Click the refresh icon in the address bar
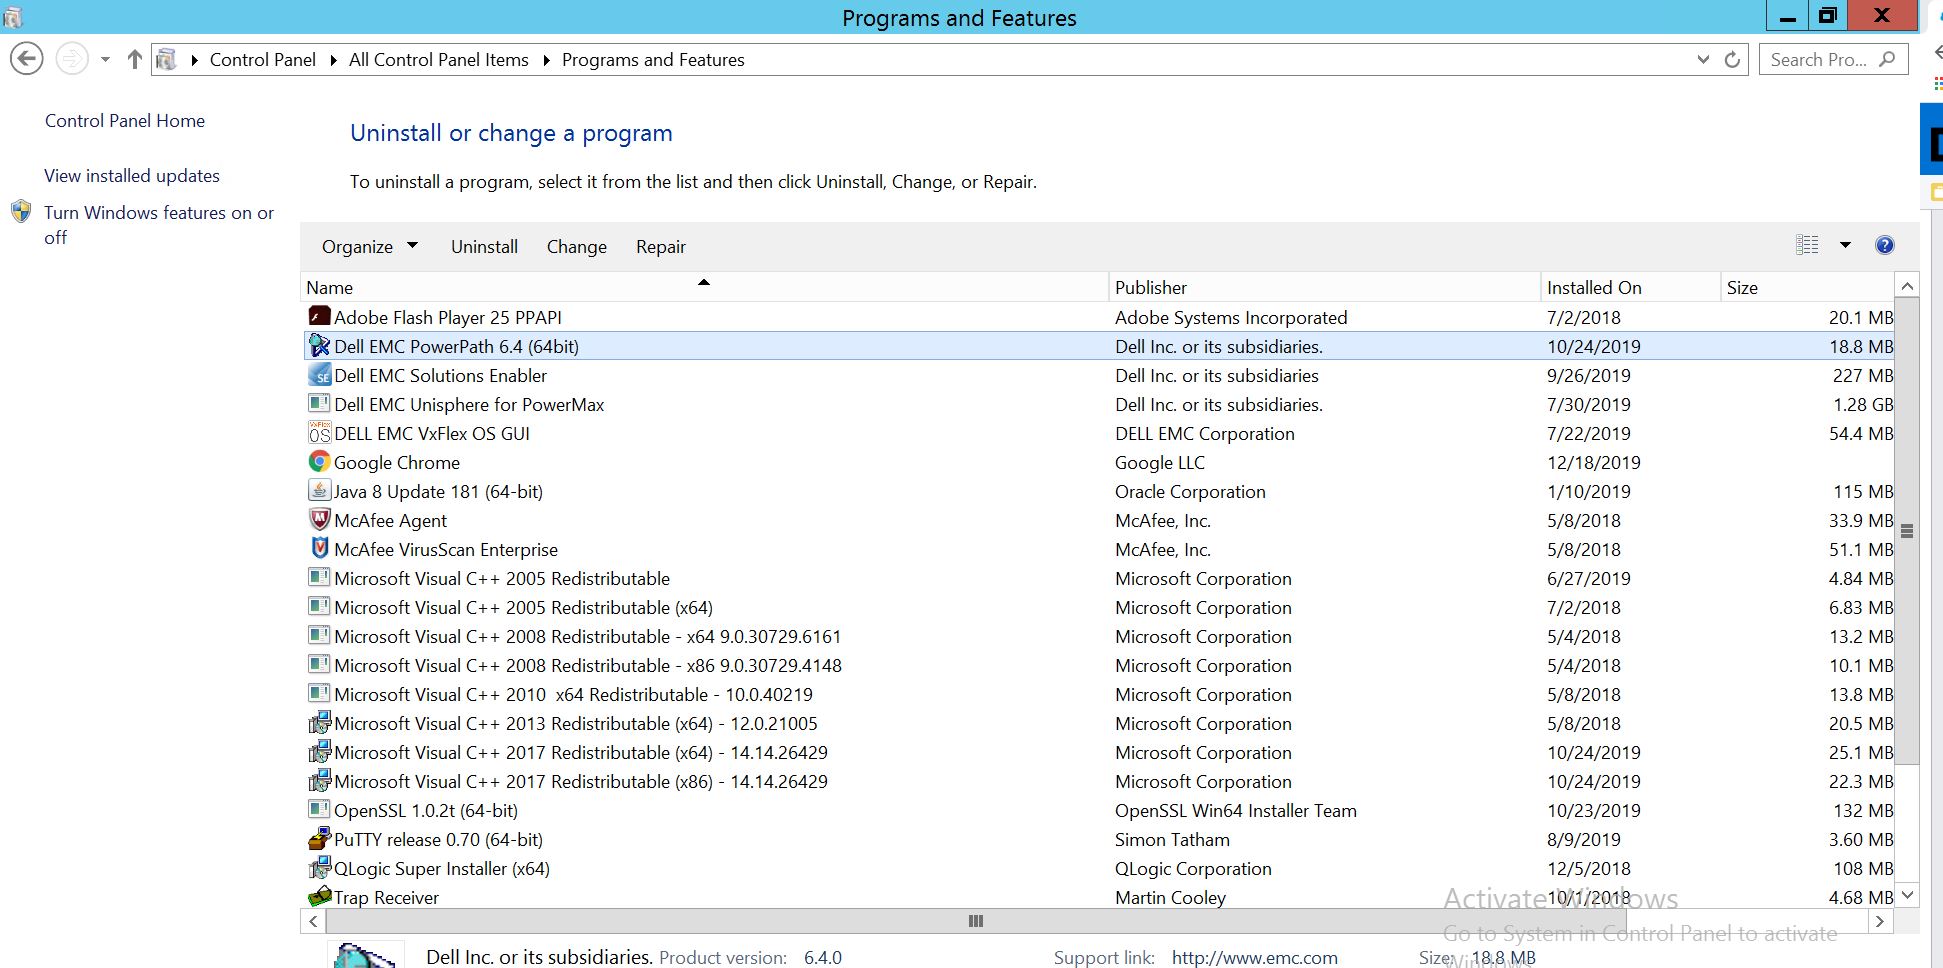Image resolution: width=1943 pixels, height=968 pixels. pos(1732,59)
